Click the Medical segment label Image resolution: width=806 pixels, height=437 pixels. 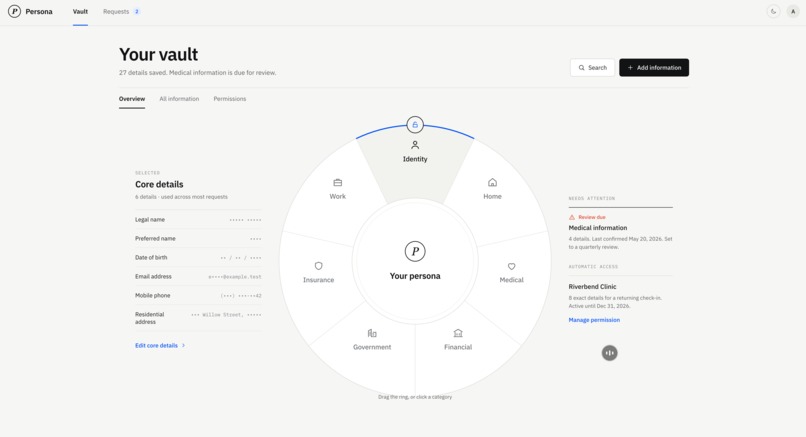click(511, 280)
